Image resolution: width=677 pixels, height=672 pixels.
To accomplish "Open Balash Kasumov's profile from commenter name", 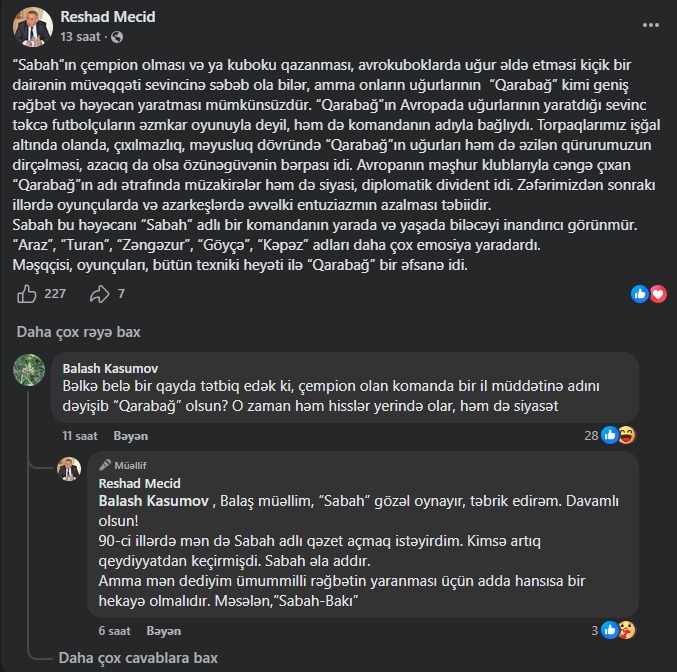I will [x=110, y=367].
